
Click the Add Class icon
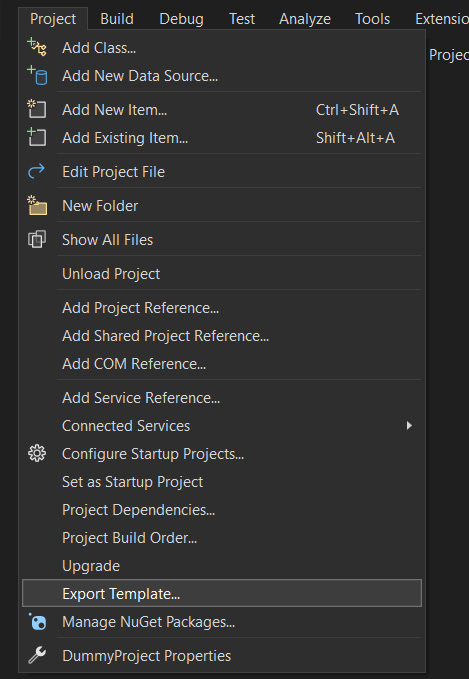tap(37, 47)
